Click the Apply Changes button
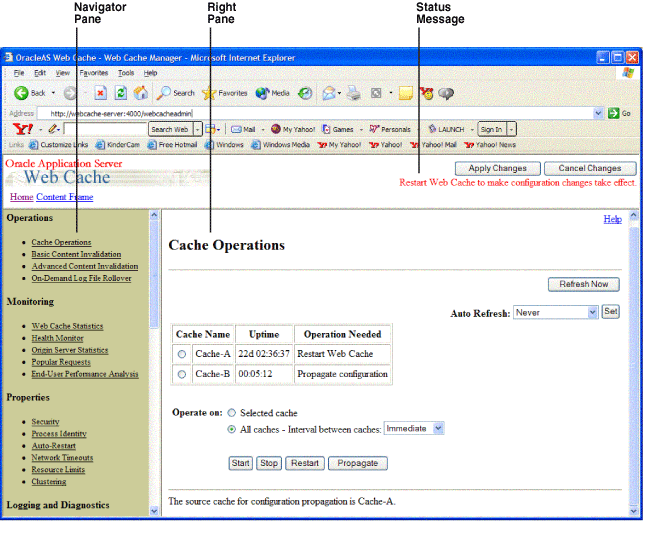This screenshot has height=537, width=669. coord(497,168)
